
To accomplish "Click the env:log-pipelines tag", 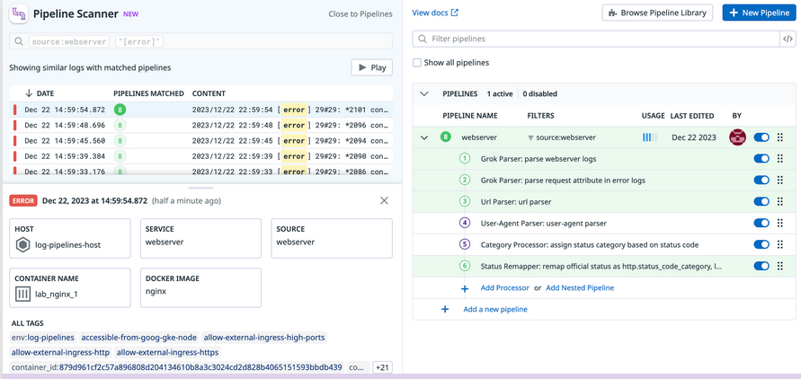I will click(43, 338).
